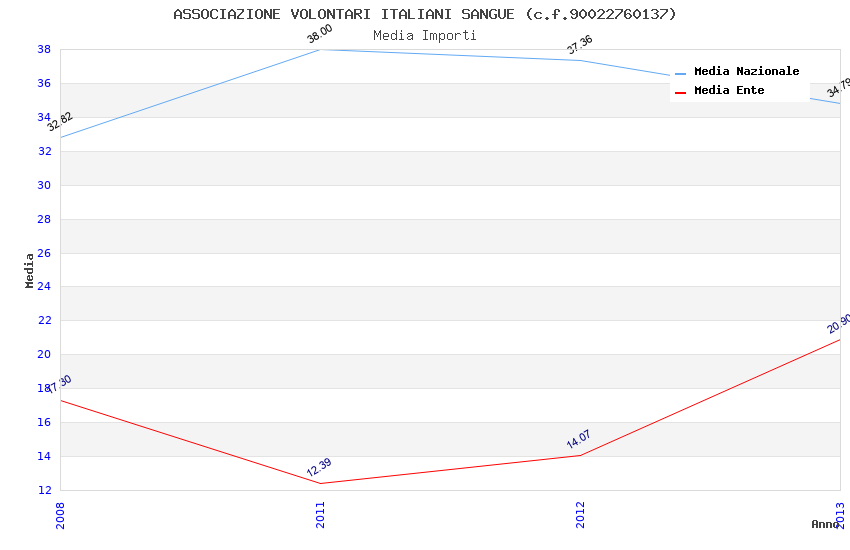Screen dimensions: 850x550
Task: Click the y-axis title Media
Action: 29,270
